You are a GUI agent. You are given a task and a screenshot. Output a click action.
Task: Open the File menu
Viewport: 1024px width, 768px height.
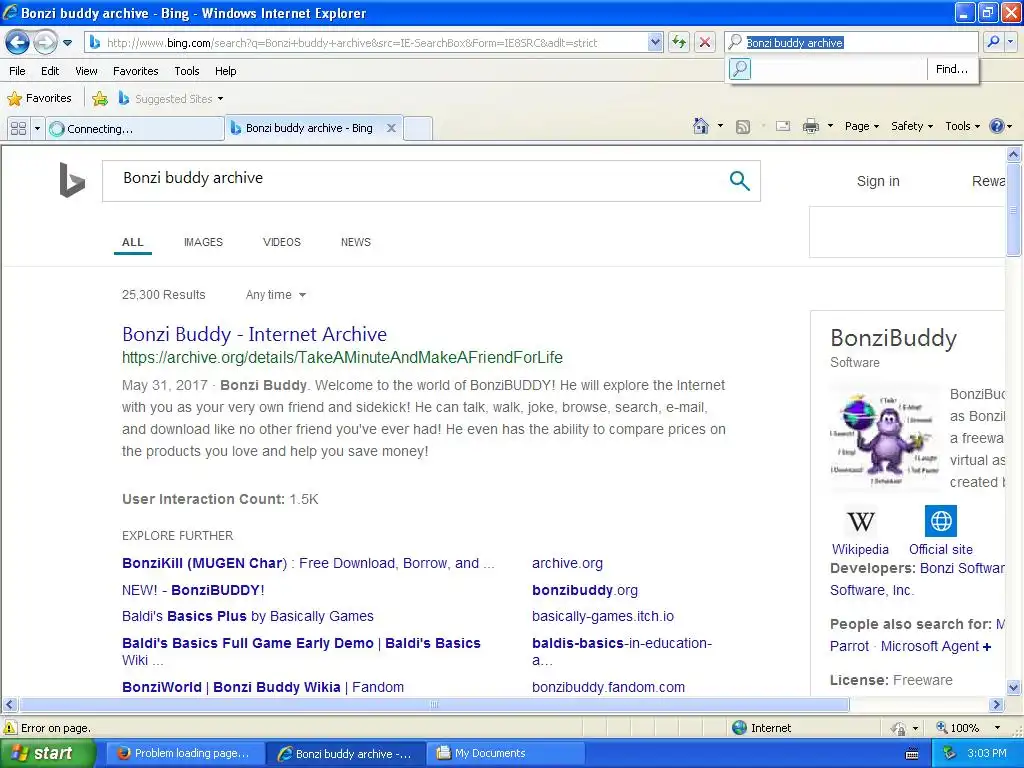[18, 71]
